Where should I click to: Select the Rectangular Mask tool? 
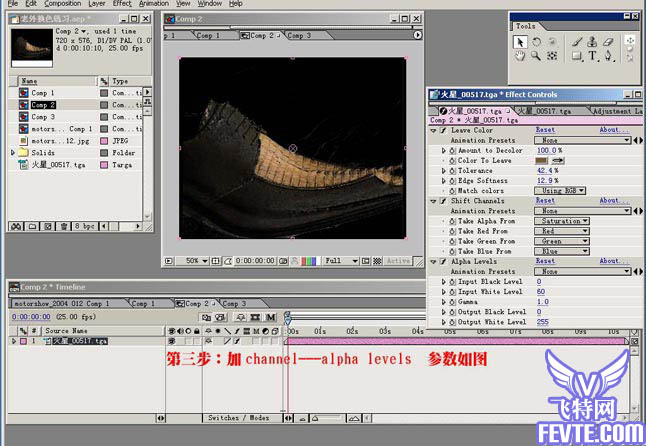tap(577, 56)
